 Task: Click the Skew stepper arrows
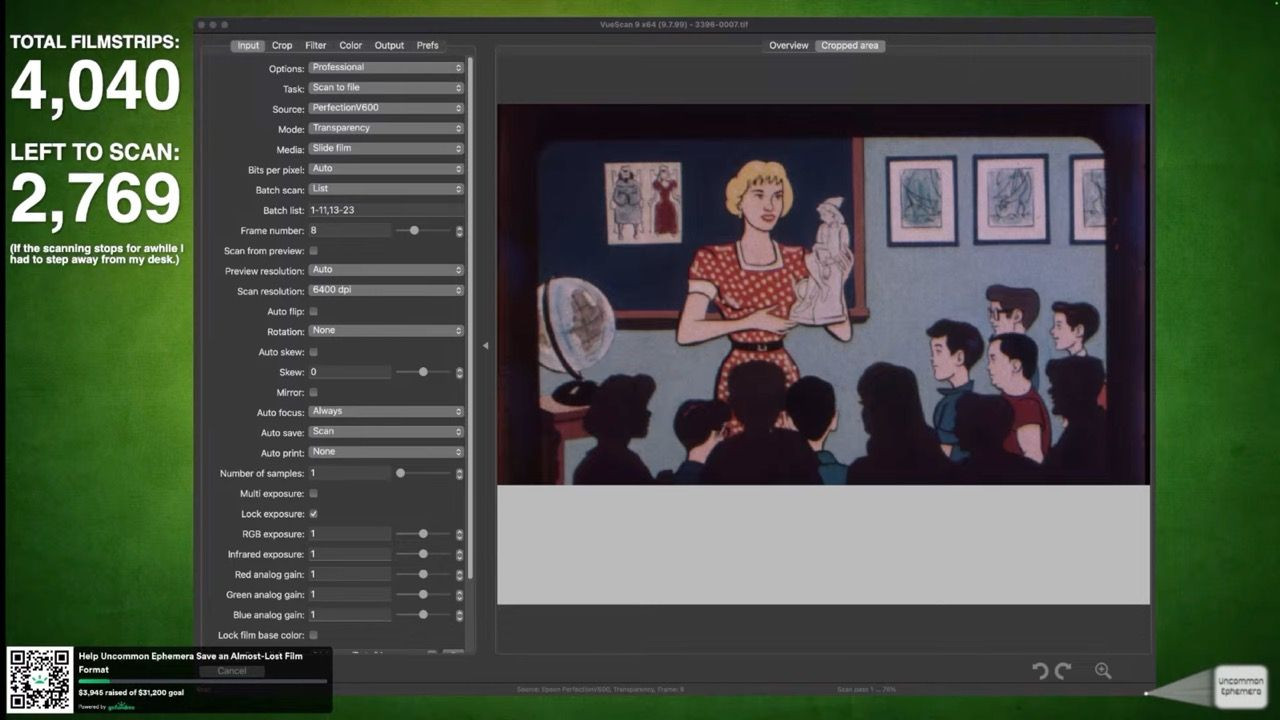pyautogui.click(x=459, y=372)
